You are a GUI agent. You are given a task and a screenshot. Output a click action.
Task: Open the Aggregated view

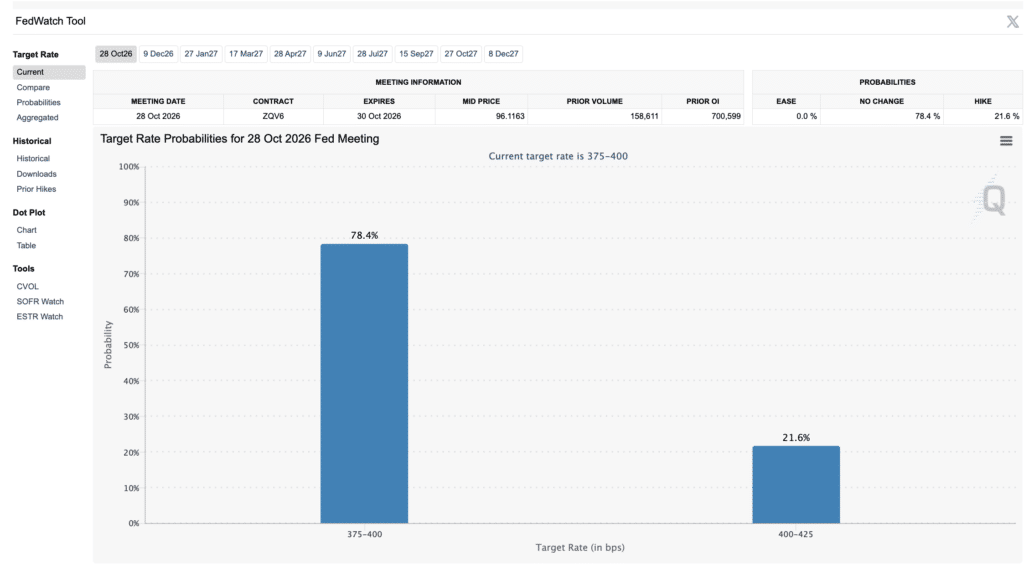37,118
